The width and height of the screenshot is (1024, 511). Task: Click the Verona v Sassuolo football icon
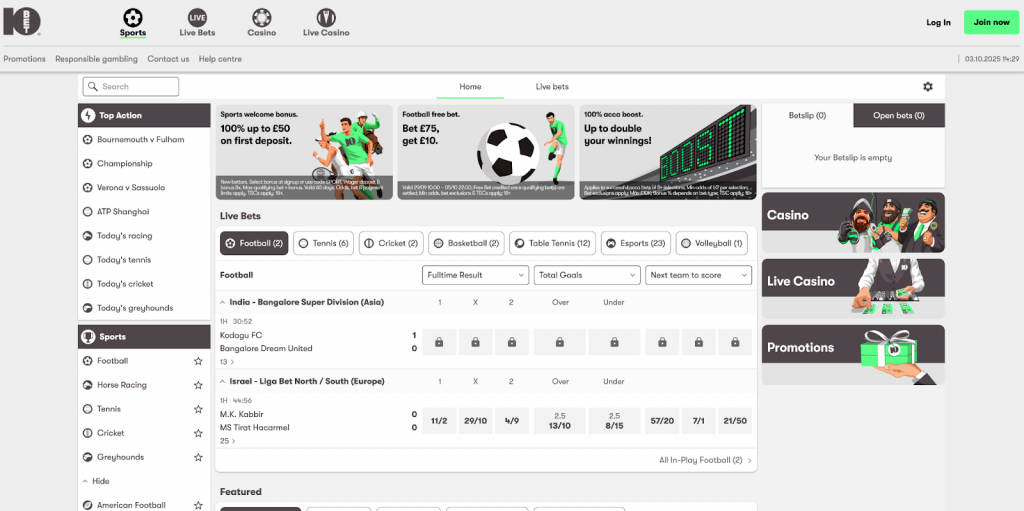88,188
